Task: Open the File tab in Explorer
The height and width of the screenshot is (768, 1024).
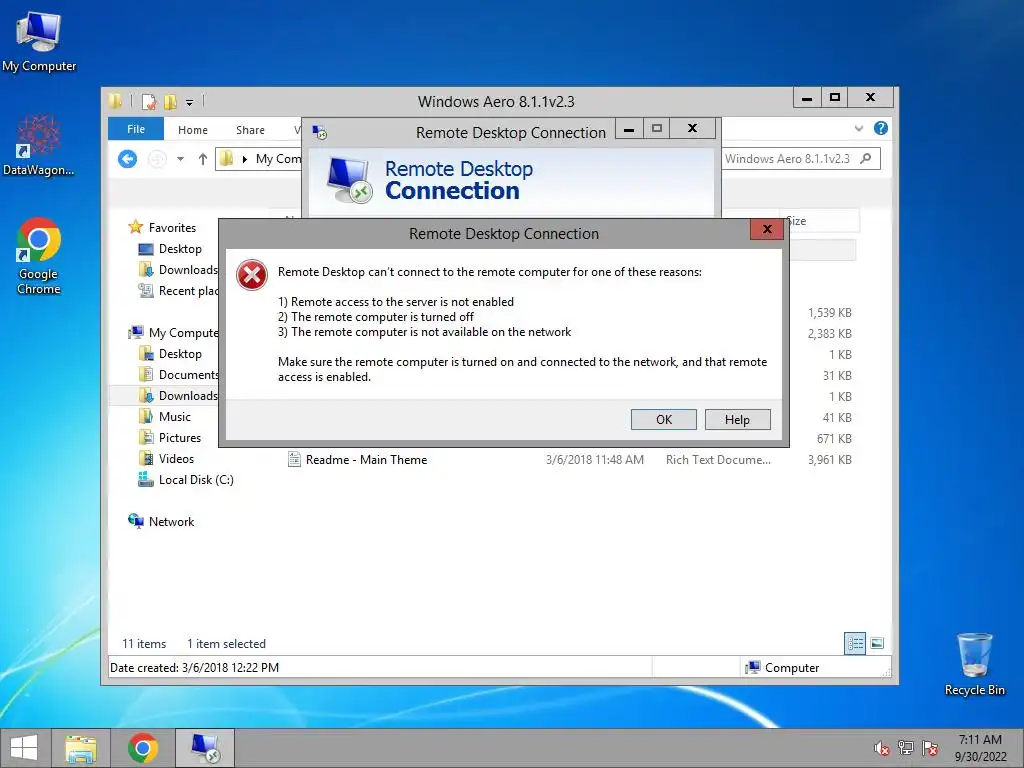Action: (x=136, y=129)
